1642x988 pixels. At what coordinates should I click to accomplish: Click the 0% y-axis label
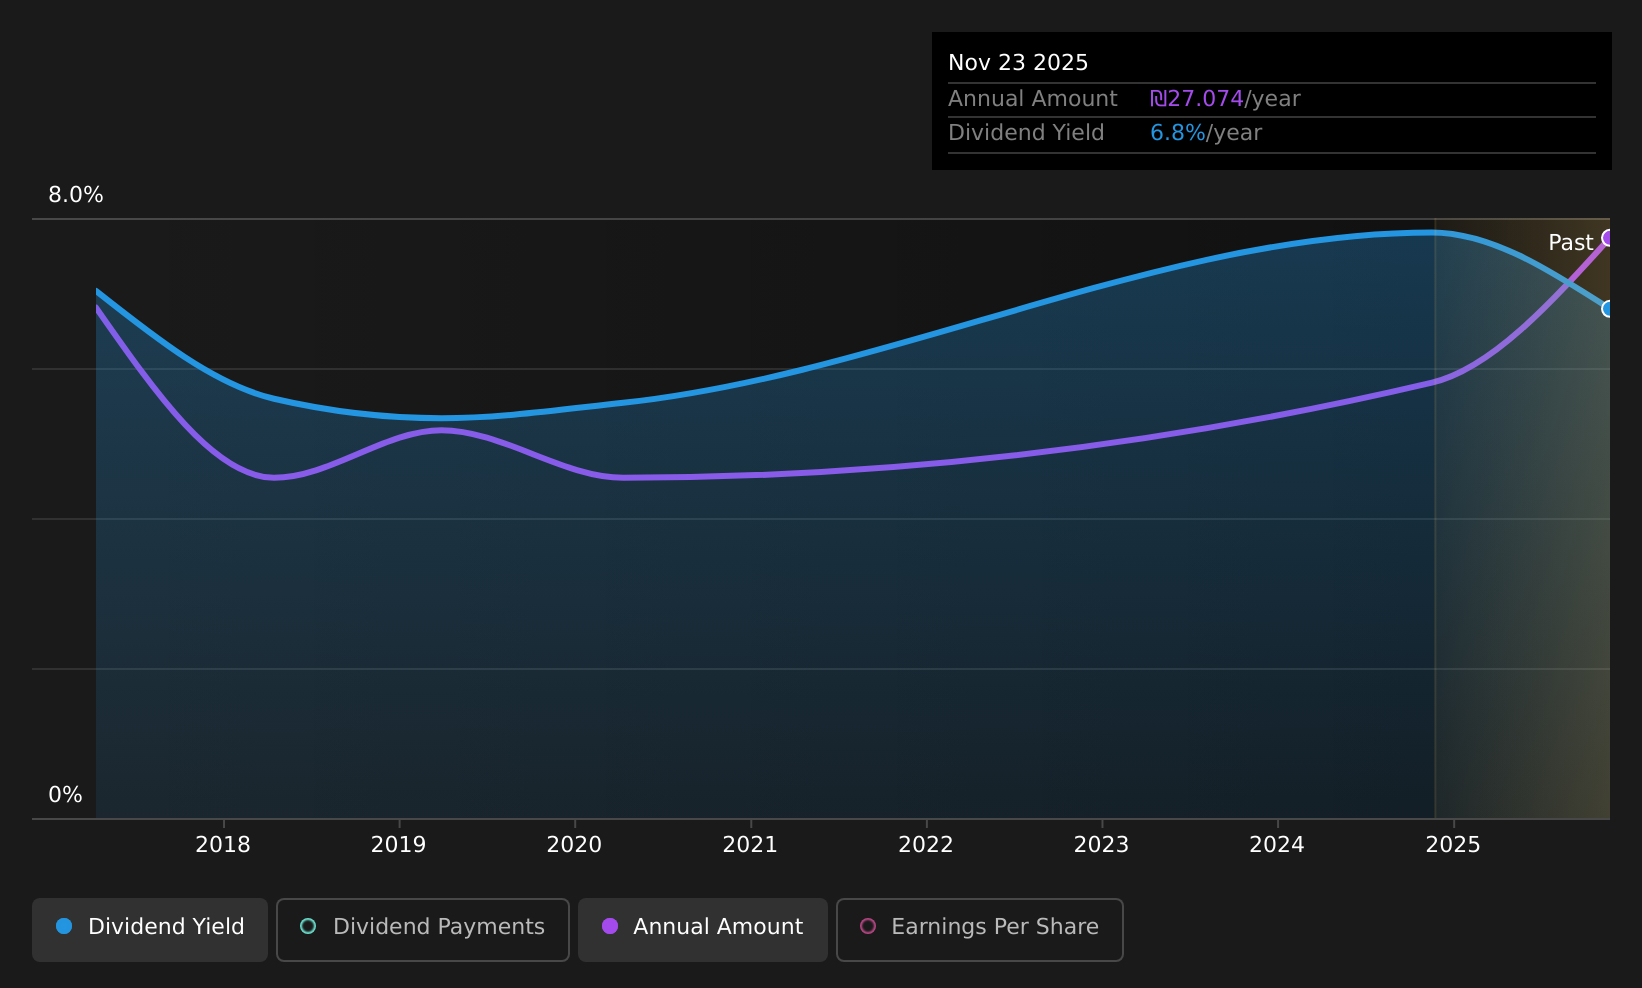pos(65,795)
